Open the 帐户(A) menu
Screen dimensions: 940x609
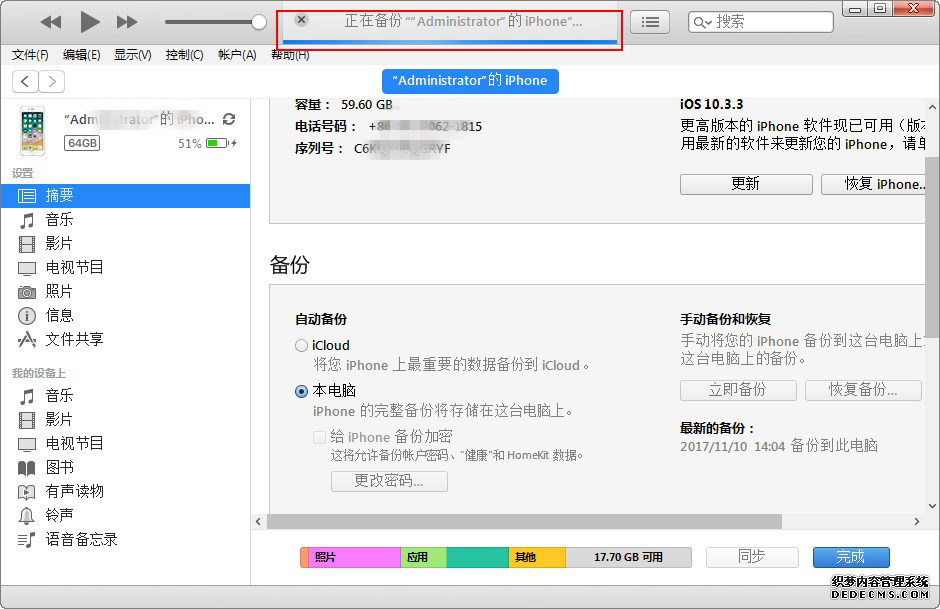tap(237, 55)
